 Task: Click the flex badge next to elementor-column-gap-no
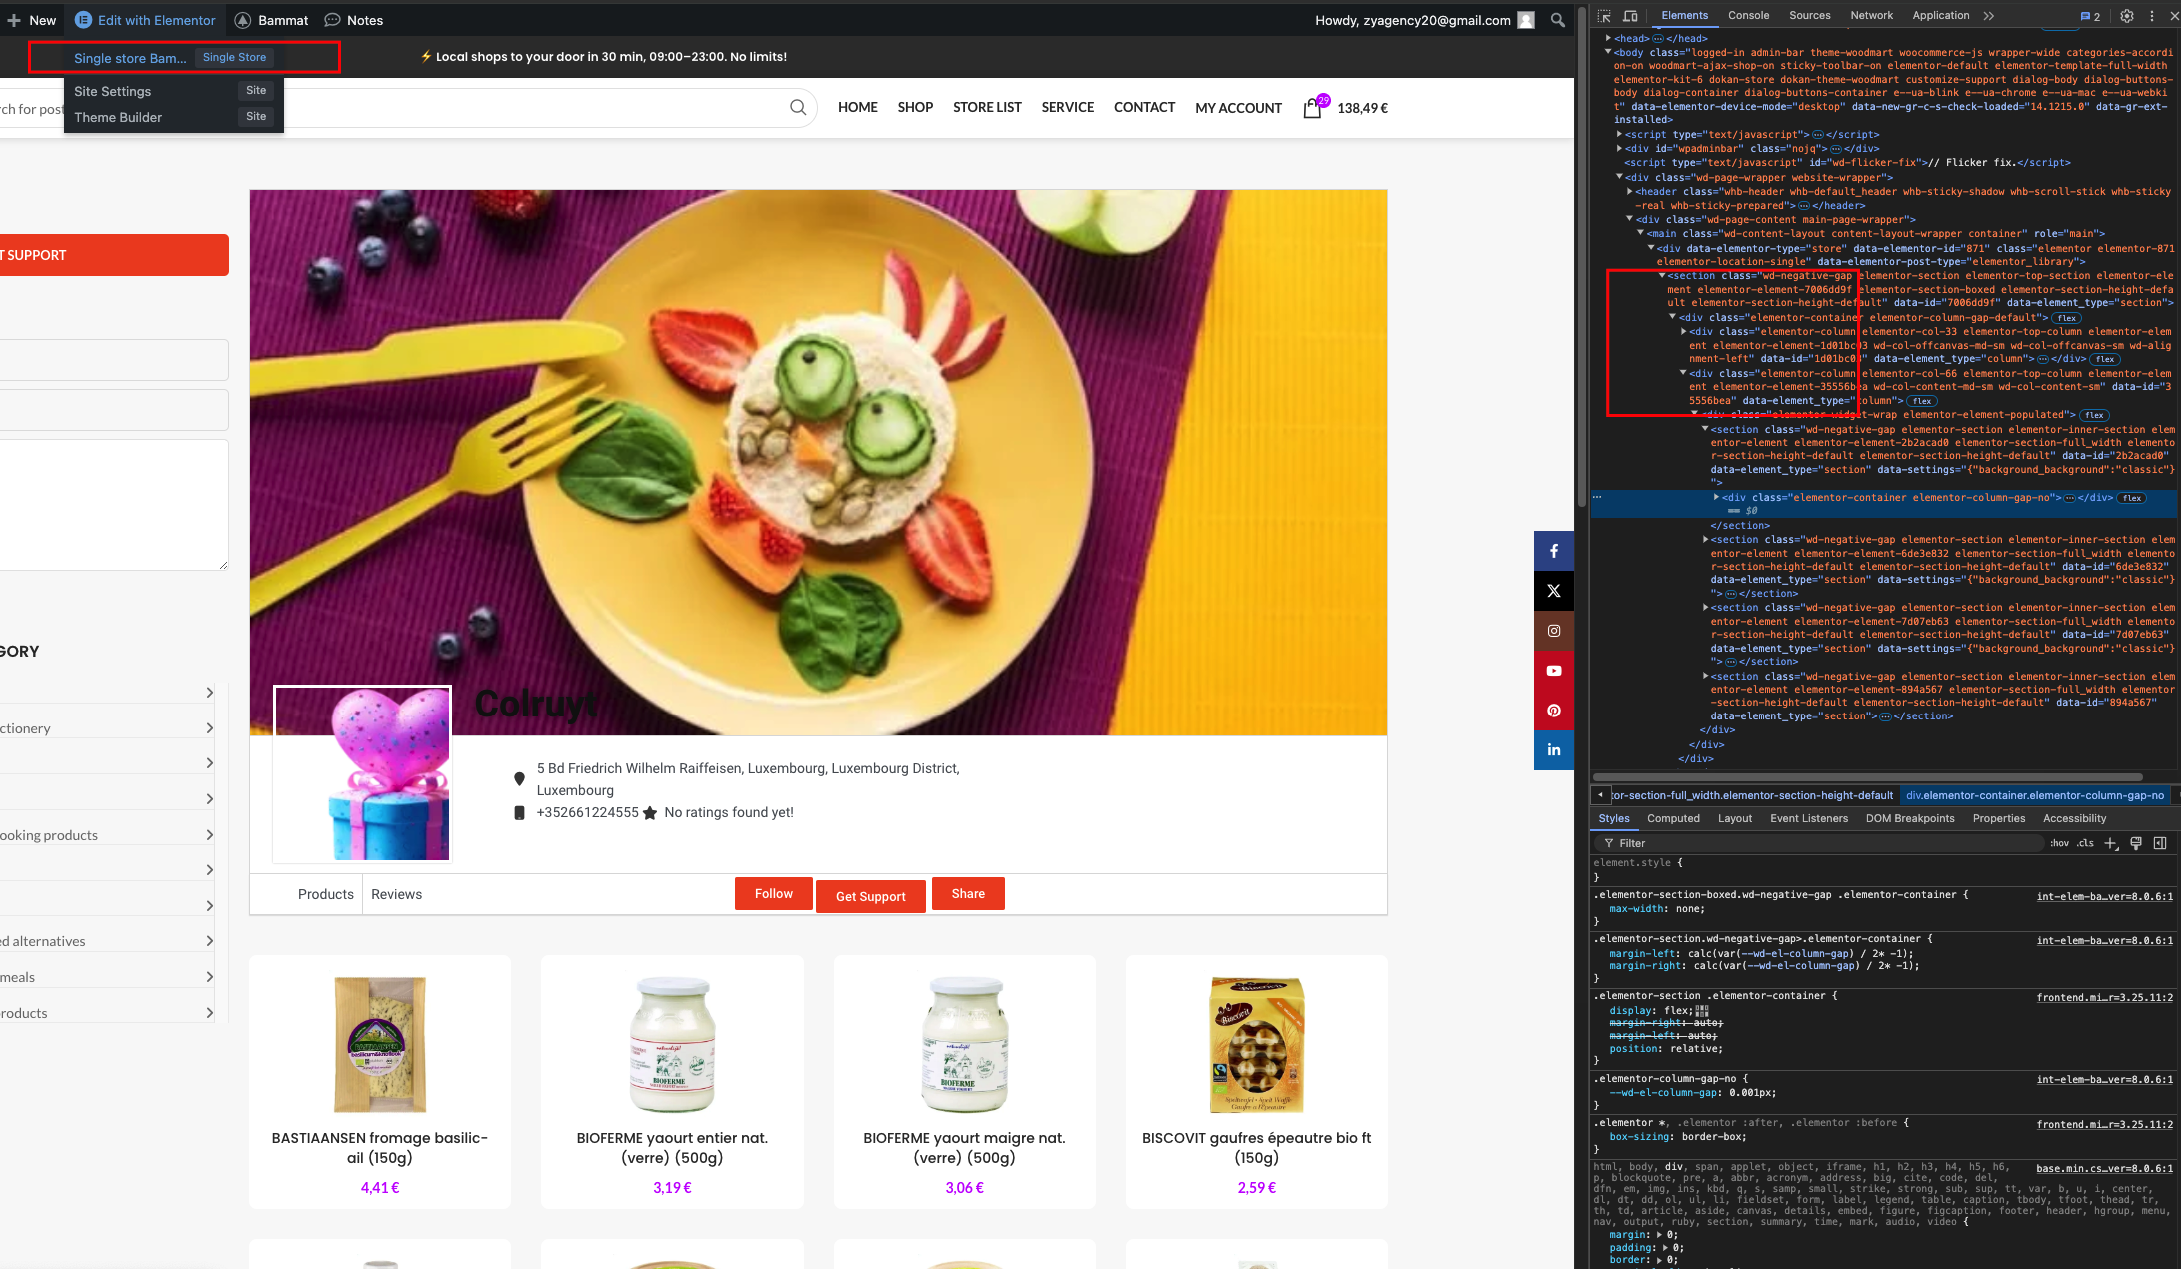click(x=2132, y=498)
